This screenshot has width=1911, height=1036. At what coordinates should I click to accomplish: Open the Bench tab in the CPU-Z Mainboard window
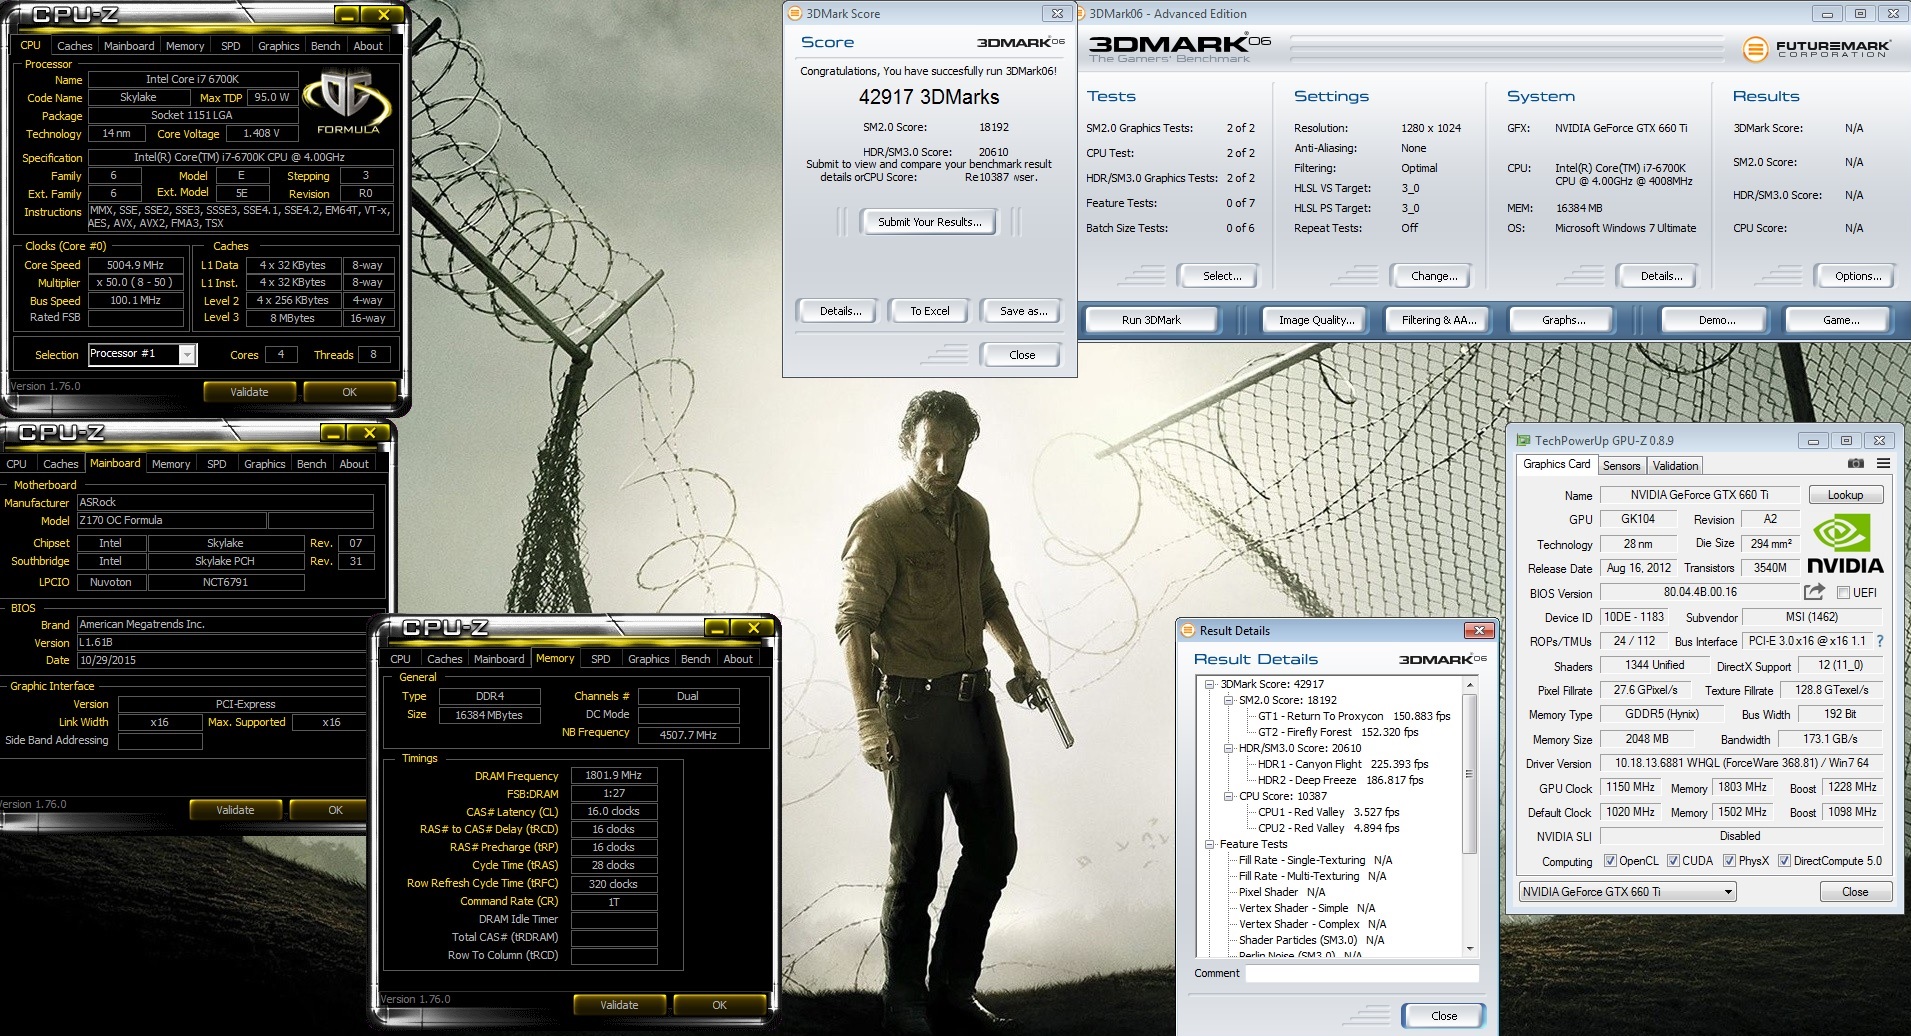pyautogui.click(x=311, y=464)
